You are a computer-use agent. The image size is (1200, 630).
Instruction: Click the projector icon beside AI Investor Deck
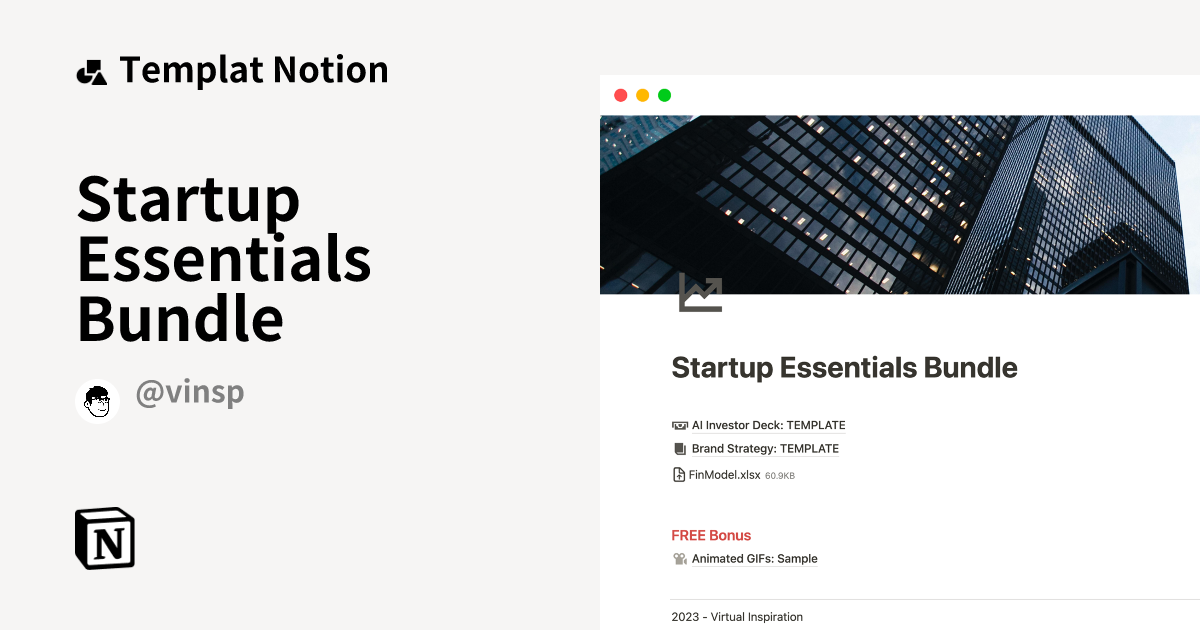coord(680,424)
